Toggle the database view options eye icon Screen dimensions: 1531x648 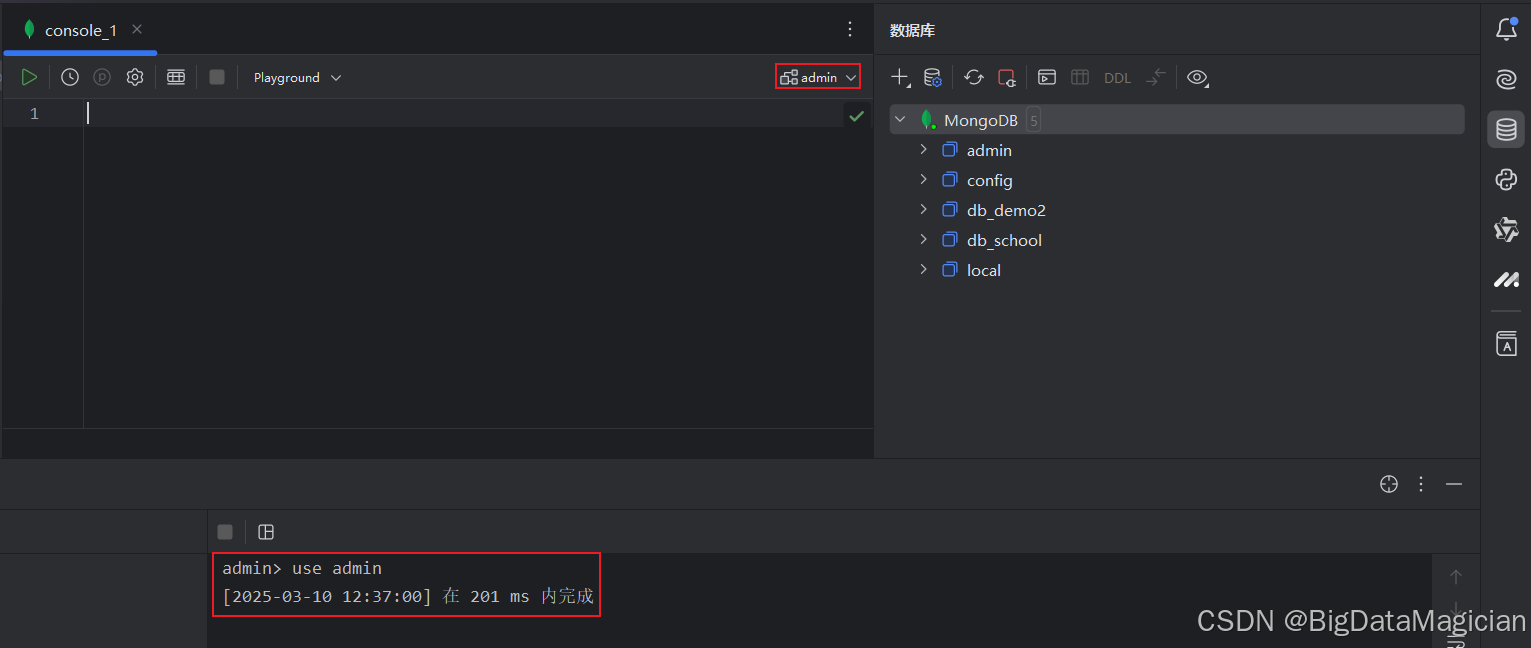tap(1197, 77)
